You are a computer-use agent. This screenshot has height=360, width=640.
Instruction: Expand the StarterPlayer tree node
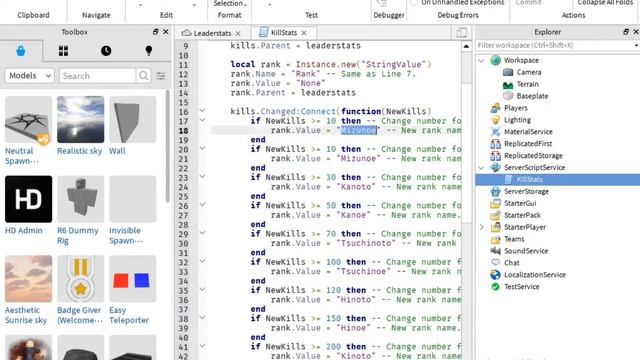coord(481,227)
